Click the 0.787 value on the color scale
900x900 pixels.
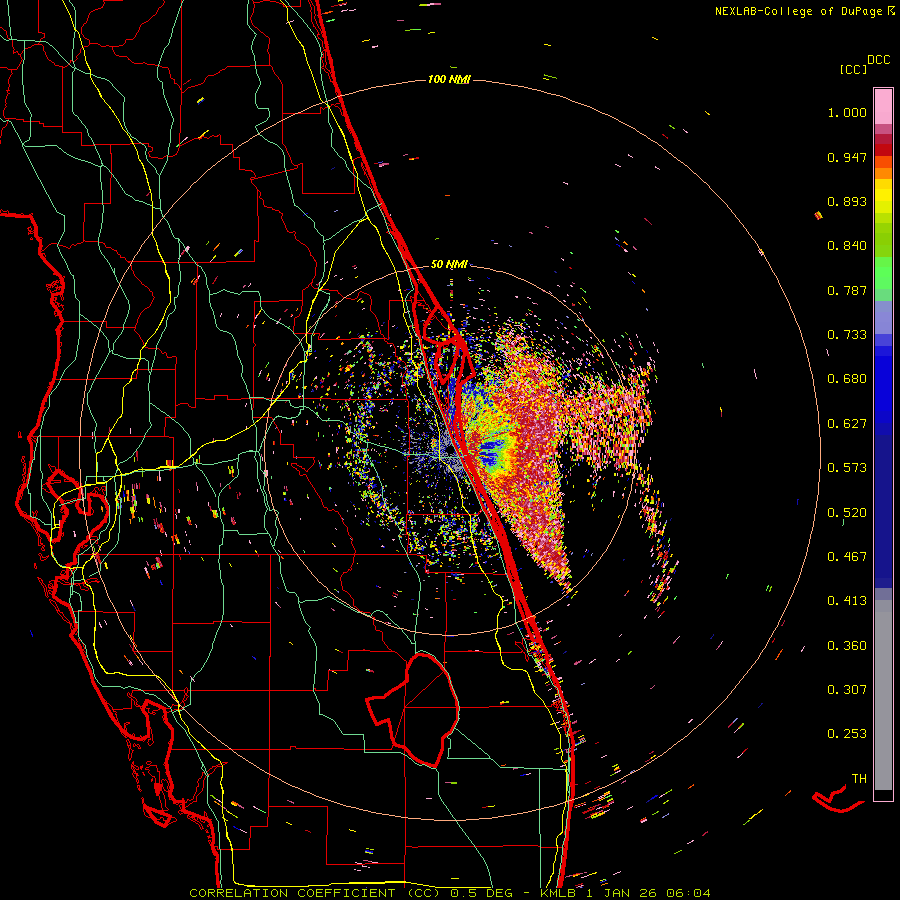pyautogui.click(x=847, y=290)
